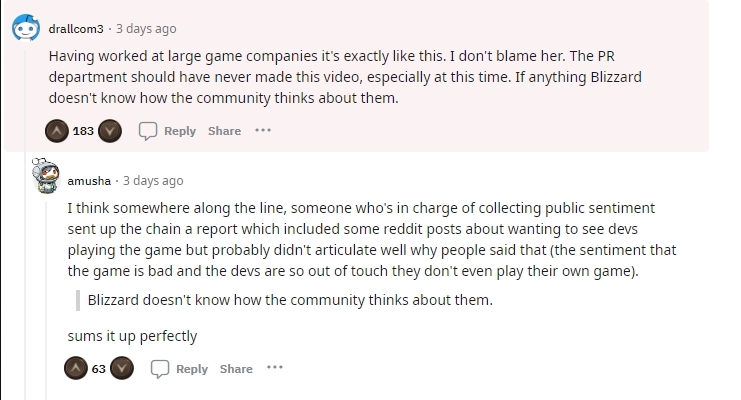Downvote amusha's reply
Viewport: 741px width, 400px height.
pyautogui.click(x=122, y=369)
